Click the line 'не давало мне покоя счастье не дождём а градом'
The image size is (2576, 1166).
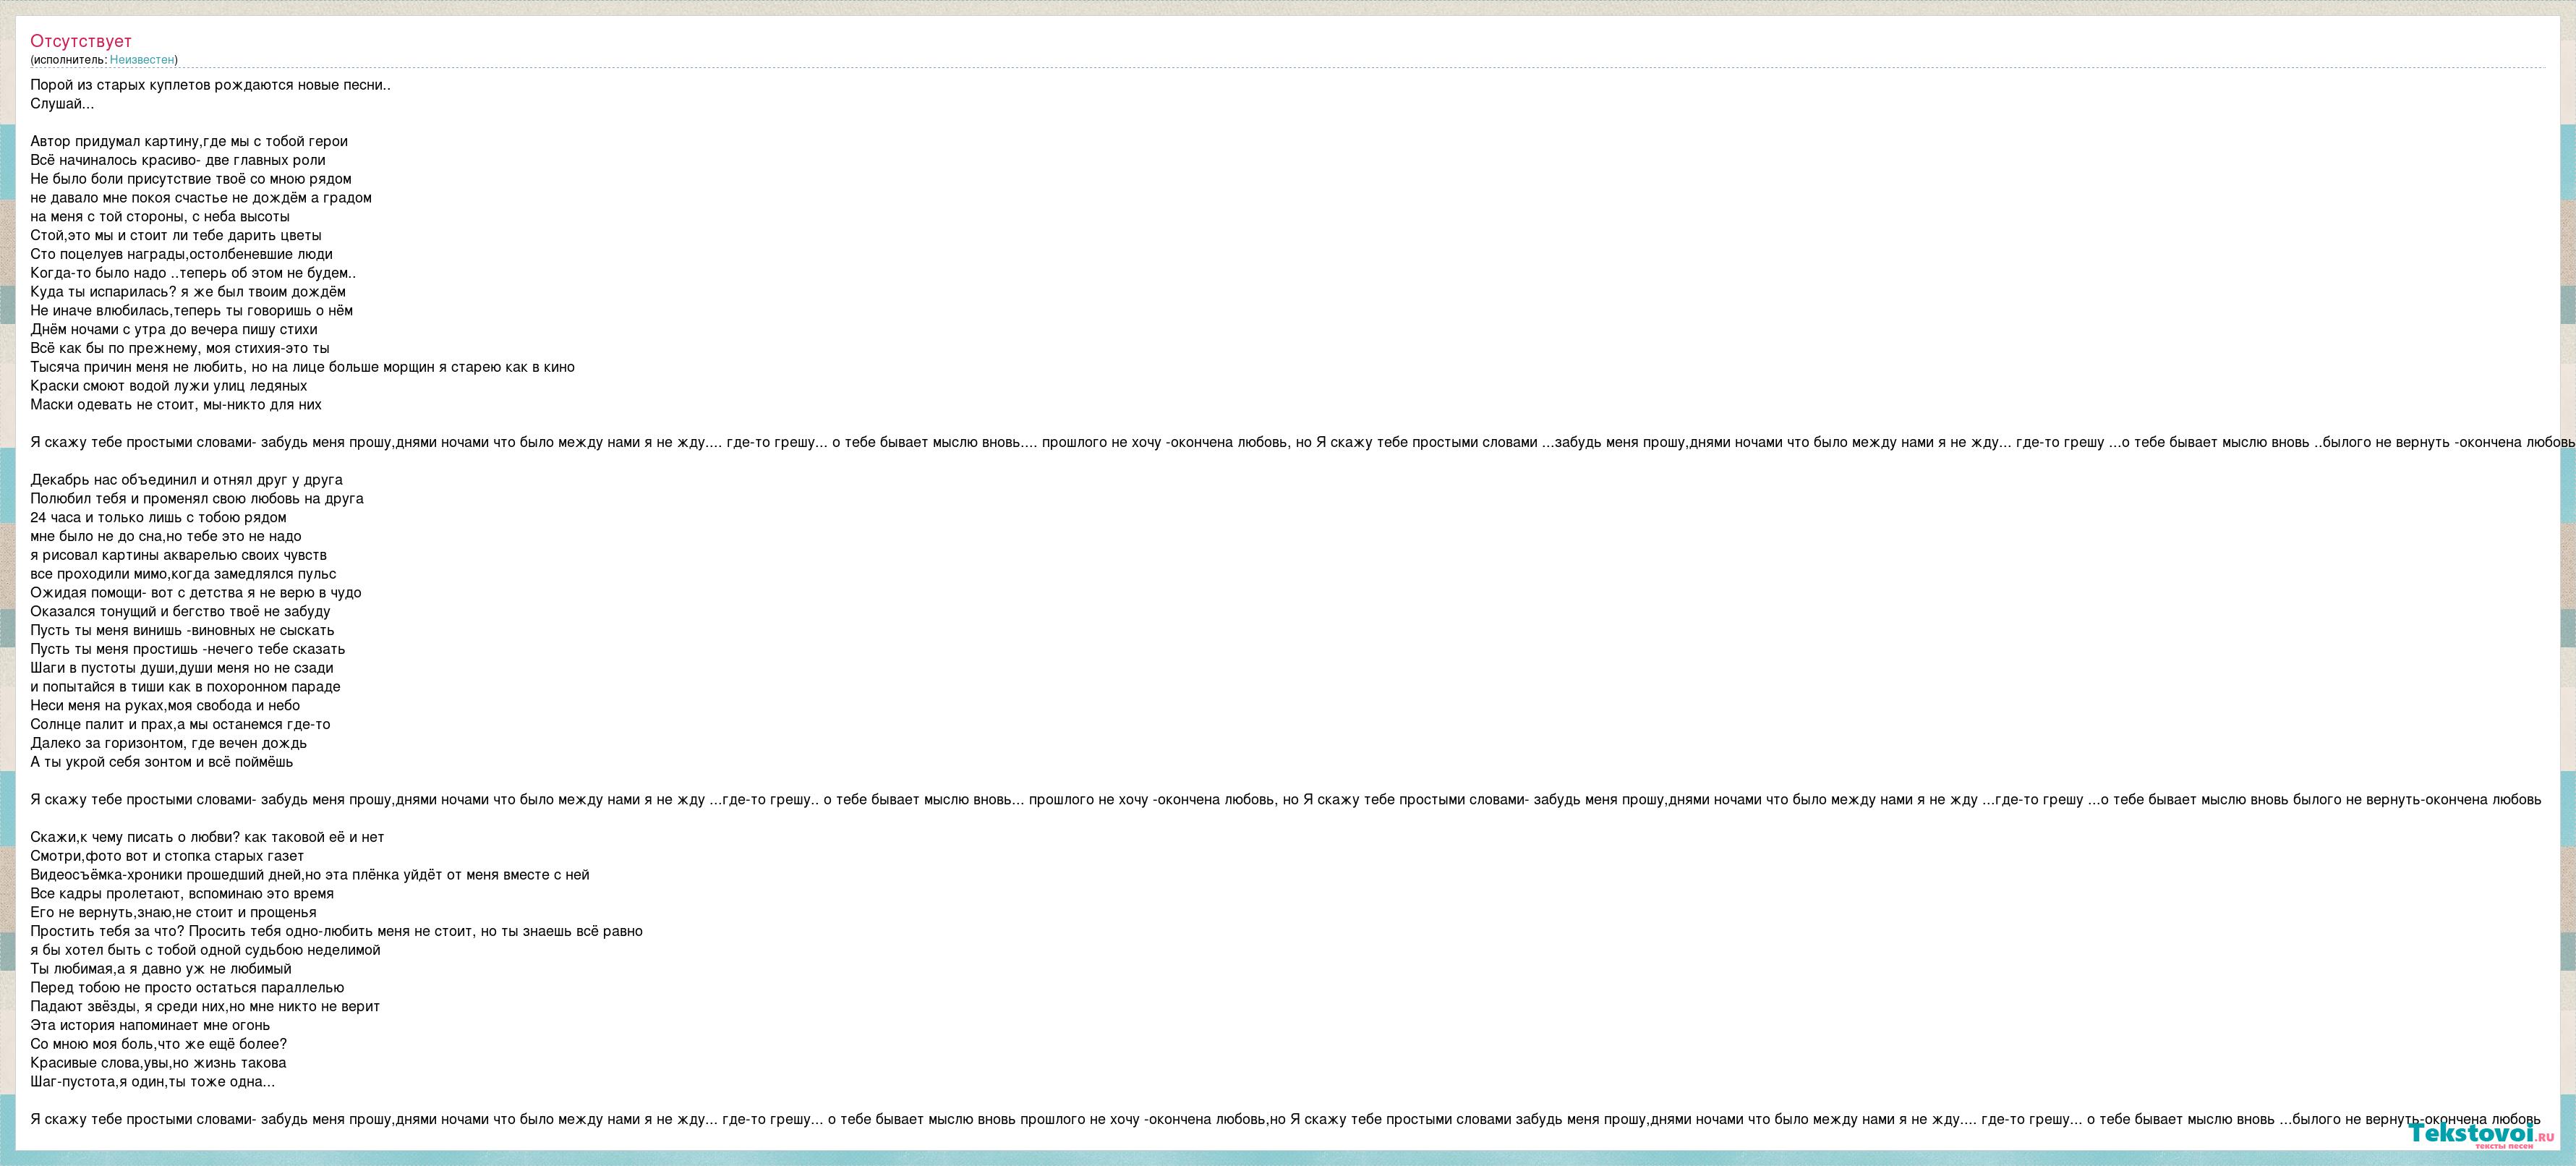201,198
